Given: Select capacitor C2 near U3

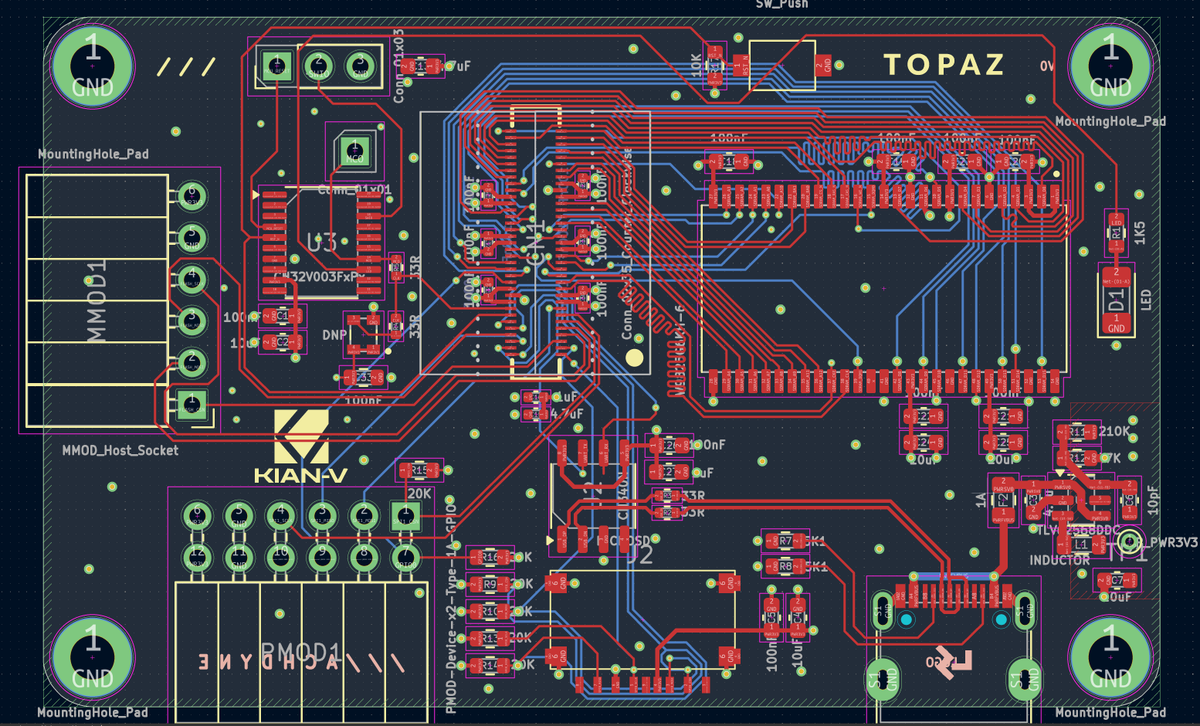Looking at the screenshot, I should [281, 342].
